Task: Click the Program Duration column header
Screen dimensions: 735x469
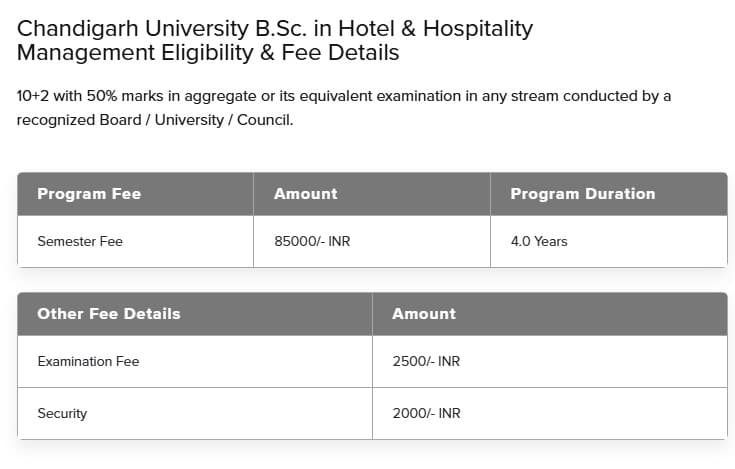Action: click(582, 194)
